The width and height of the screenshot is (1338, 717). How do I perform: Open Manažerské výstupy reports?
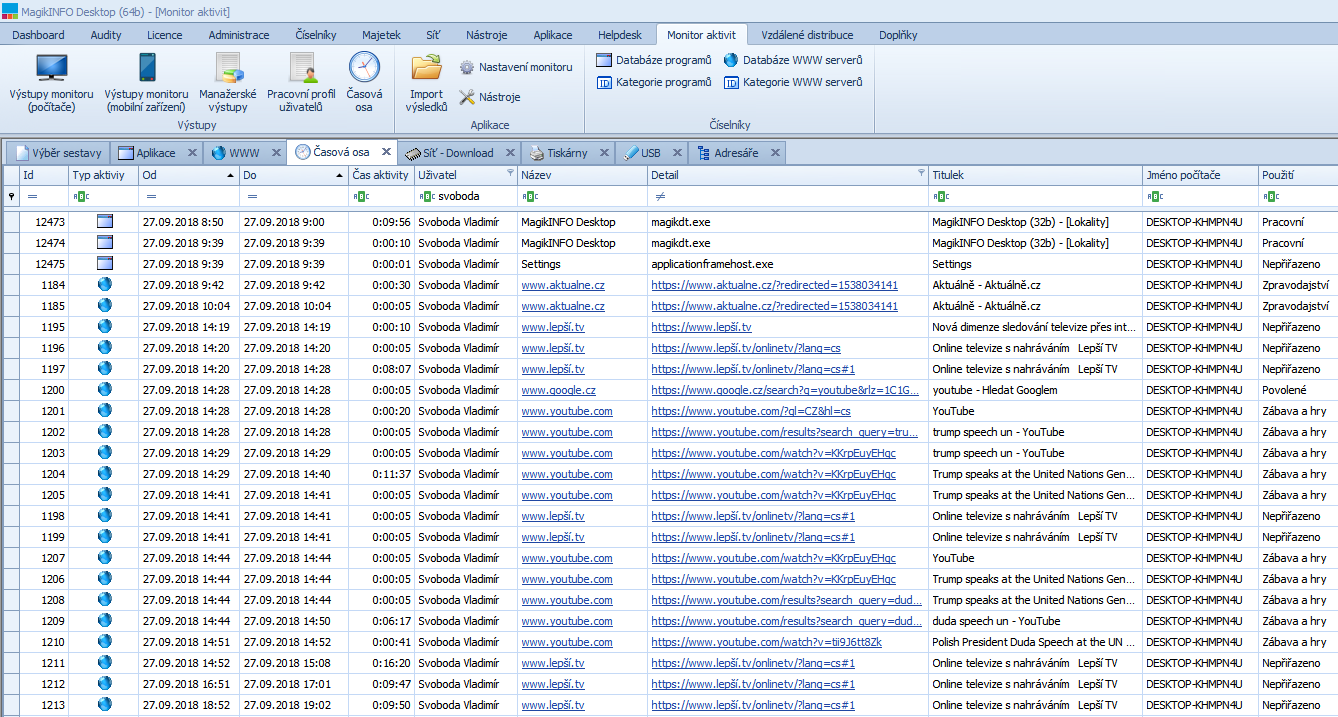point(229,82)
